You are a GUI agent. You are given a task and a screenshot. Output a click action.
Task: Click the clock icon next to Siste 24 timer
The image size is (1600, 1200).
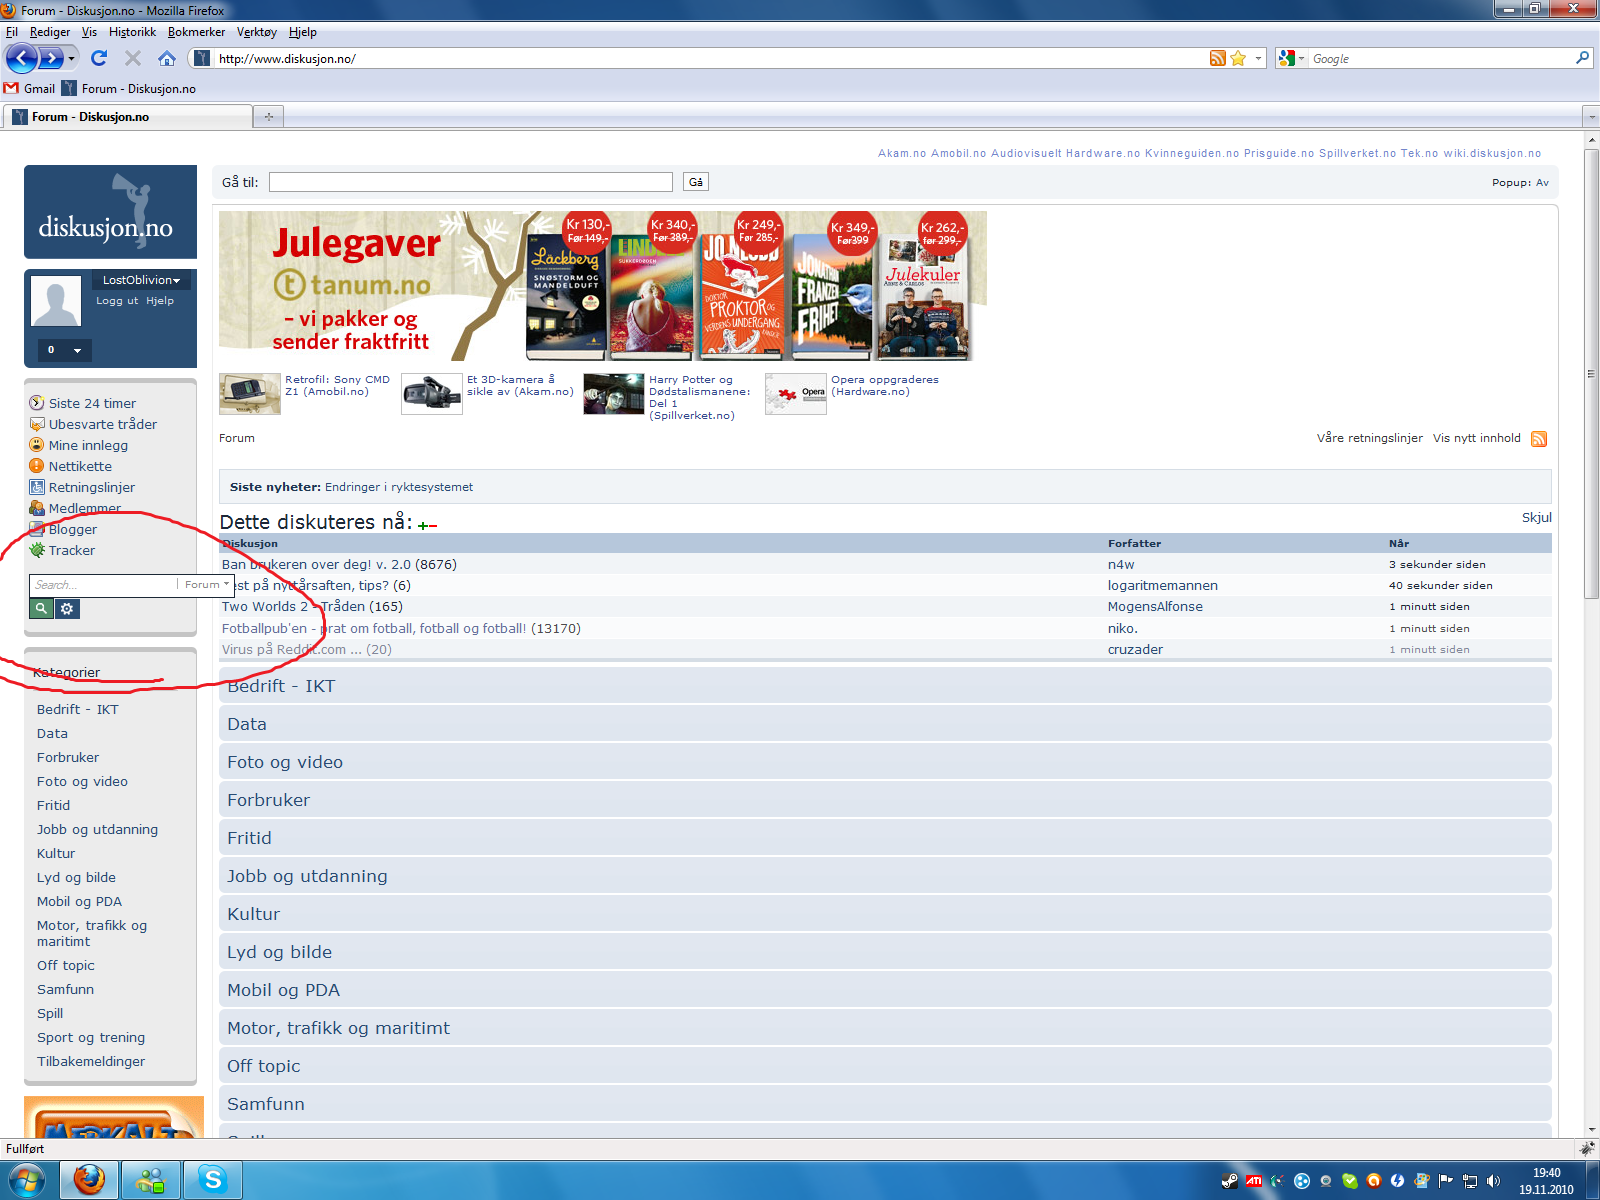point(37,403)
